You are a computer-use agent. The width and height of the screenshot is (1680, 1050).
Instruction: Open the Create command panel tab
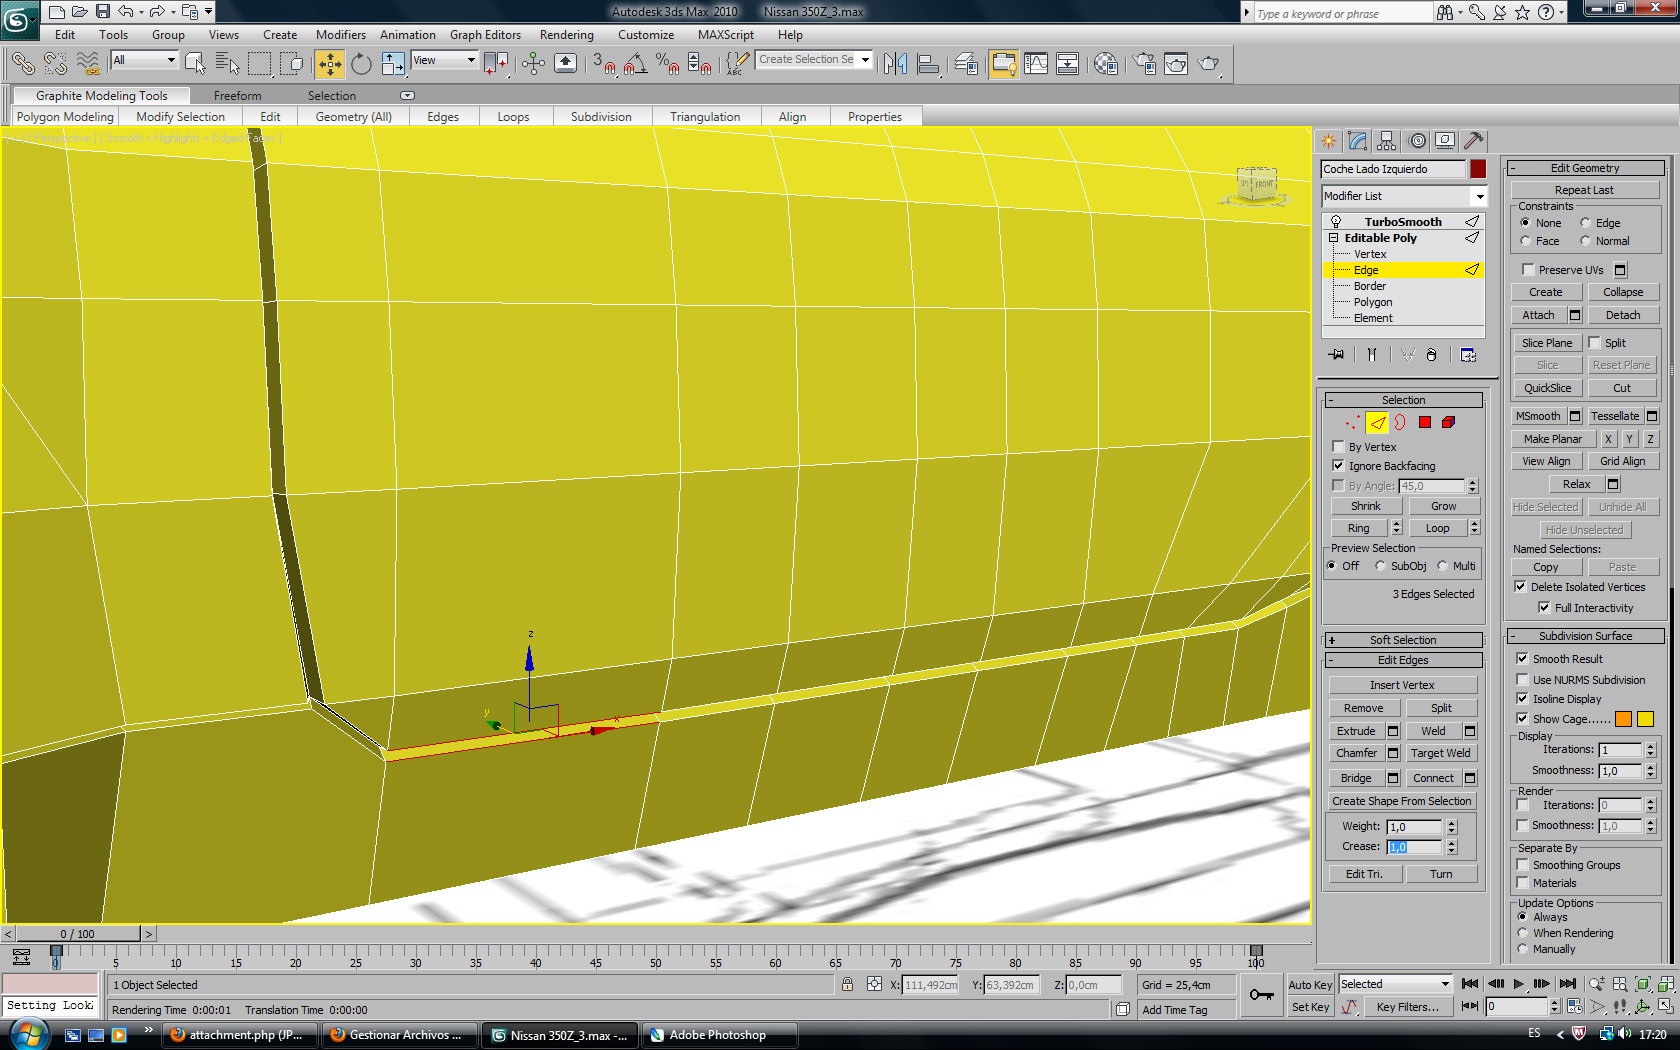pyautogui.click(x=1328, y=141)
